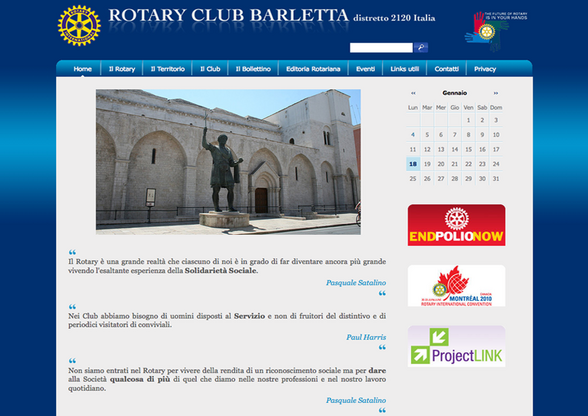Click the distretto 2120 Italia text

(394, 18)
